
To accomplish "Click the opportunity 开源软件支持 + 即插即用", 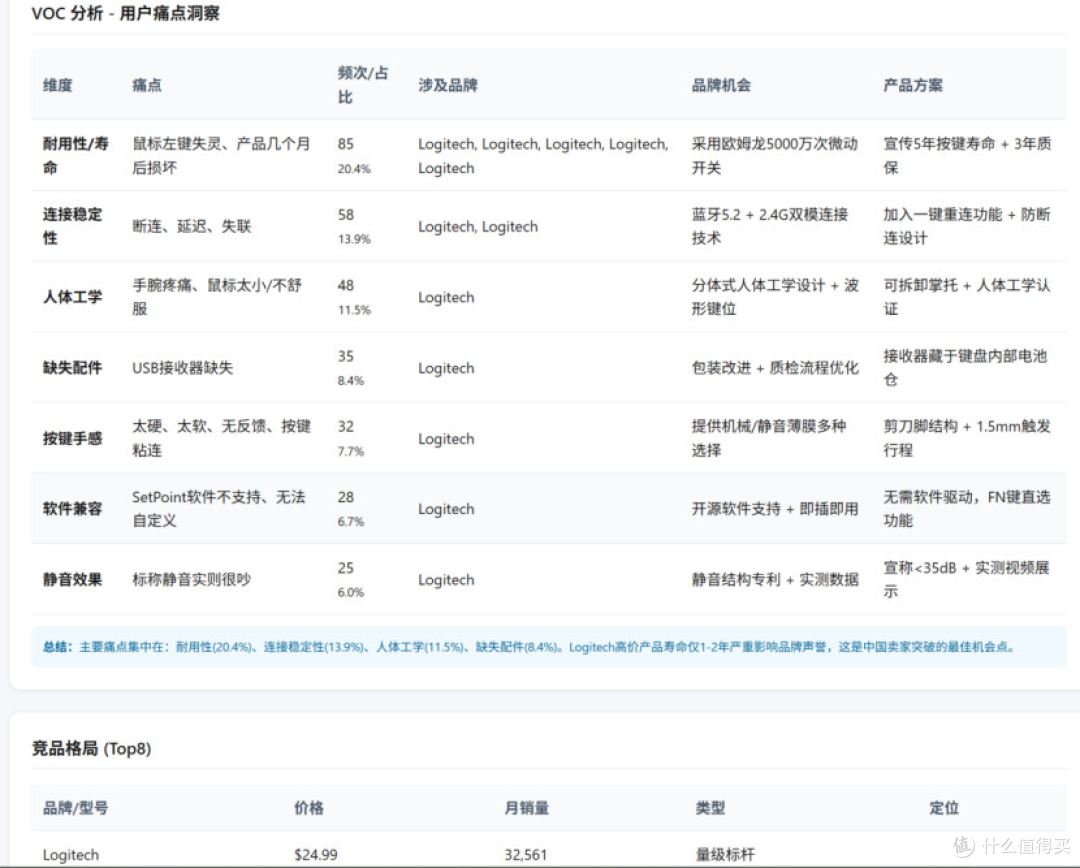I will pos(775,509).
